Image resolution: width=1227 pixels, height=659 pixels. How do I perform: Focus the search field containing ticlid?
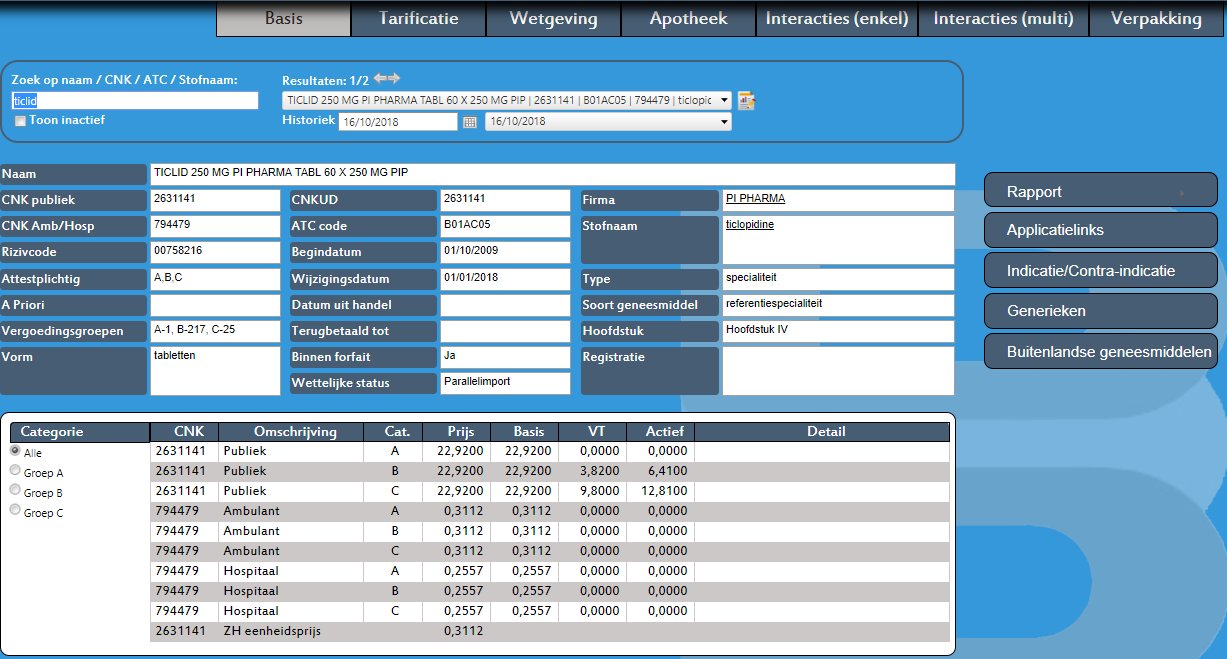(x=134, y=100)
